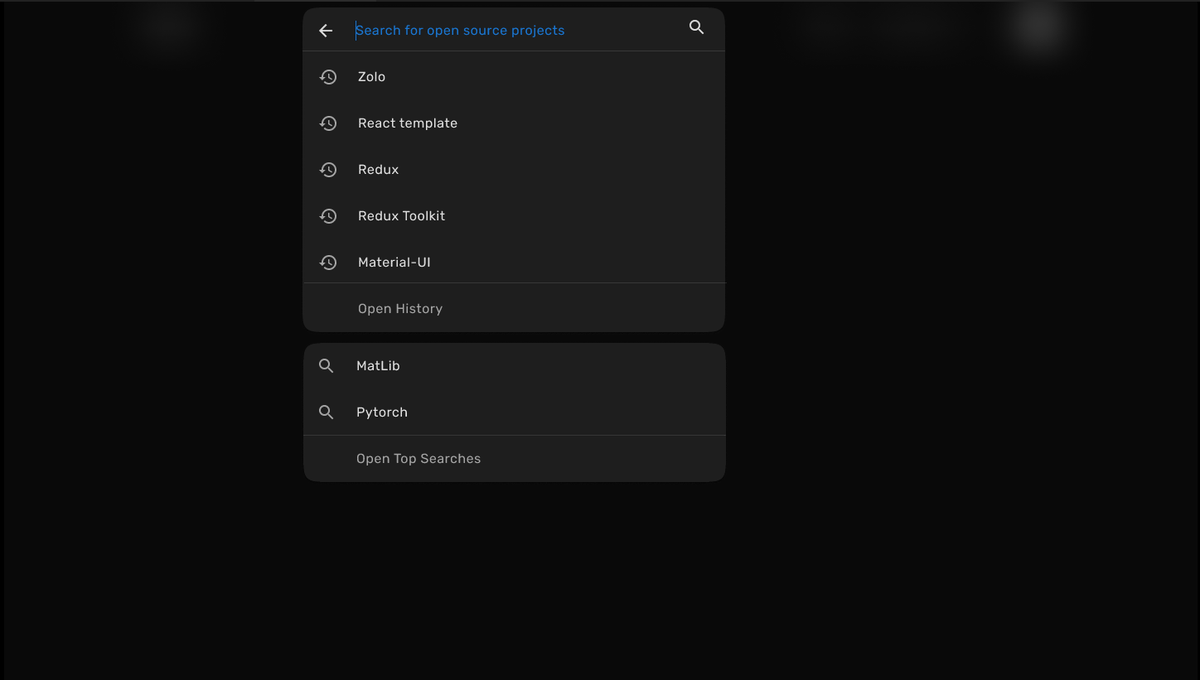Click the history icon beside Redux
The width and height of the screenshot is (1200, 680).
tap(328, 170)
